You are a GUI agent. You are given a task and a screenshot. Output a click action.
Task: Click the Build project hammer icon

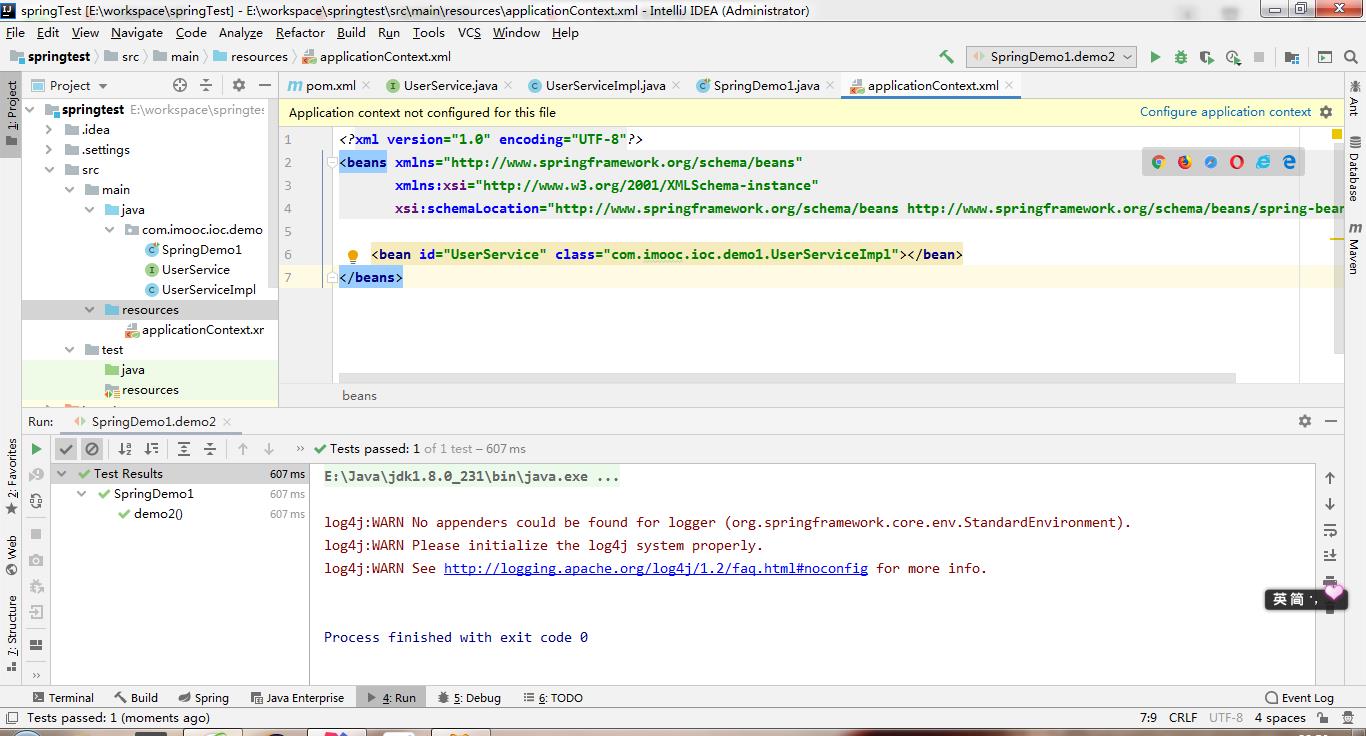(946, 57)
